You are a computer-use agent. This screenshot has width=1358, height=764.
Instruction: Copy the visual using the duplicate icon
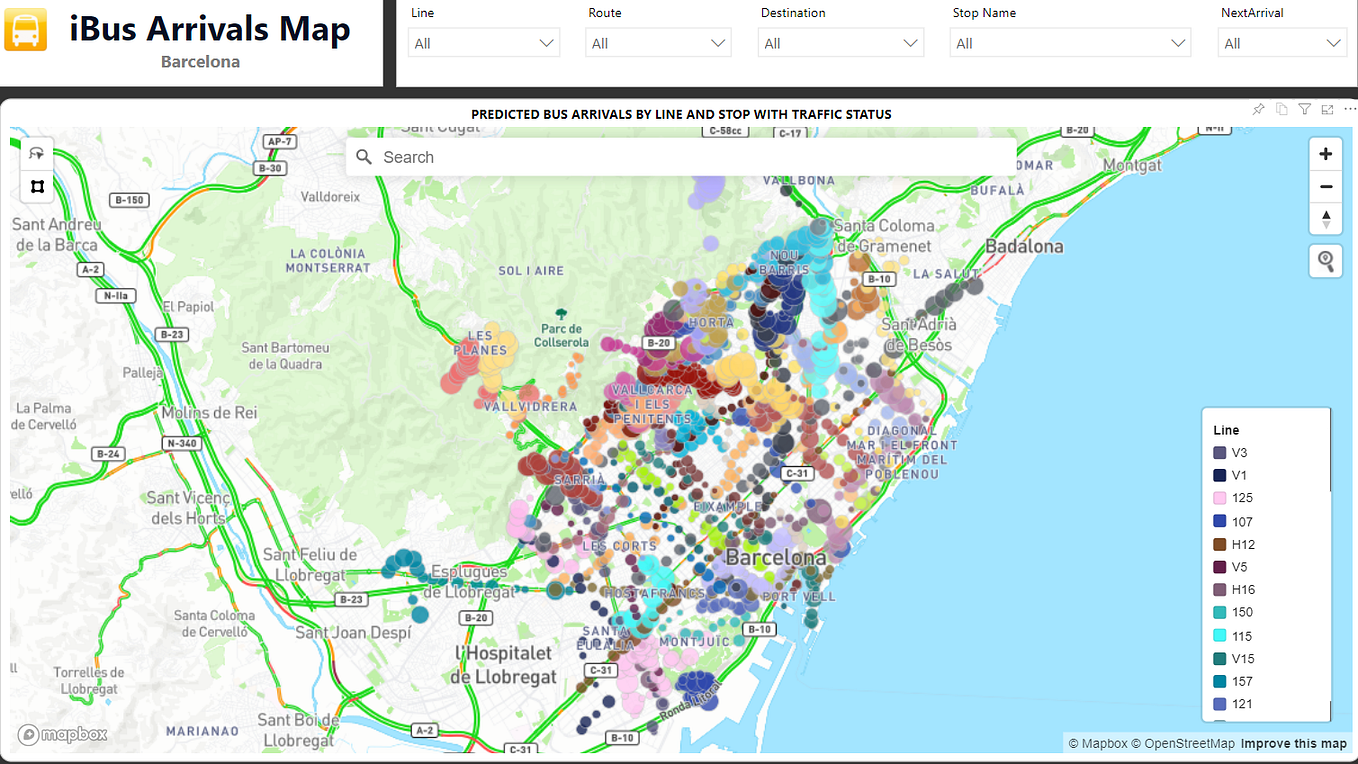1282,109
